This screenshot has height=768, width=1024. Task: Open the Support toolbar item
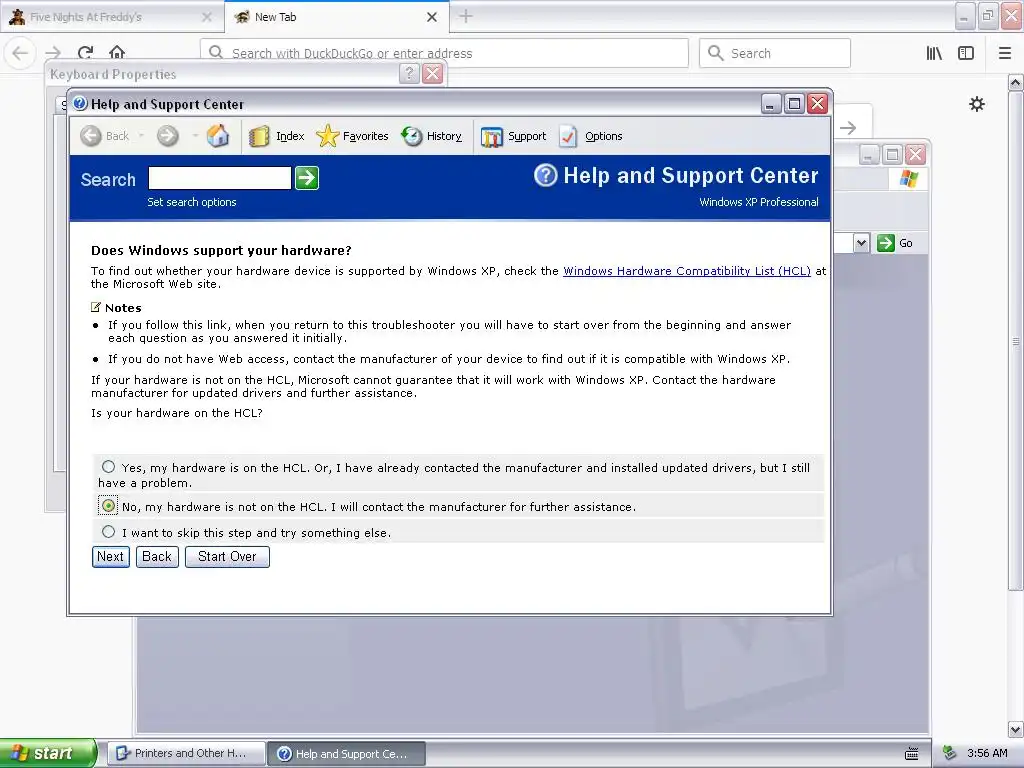click(514, 136)
